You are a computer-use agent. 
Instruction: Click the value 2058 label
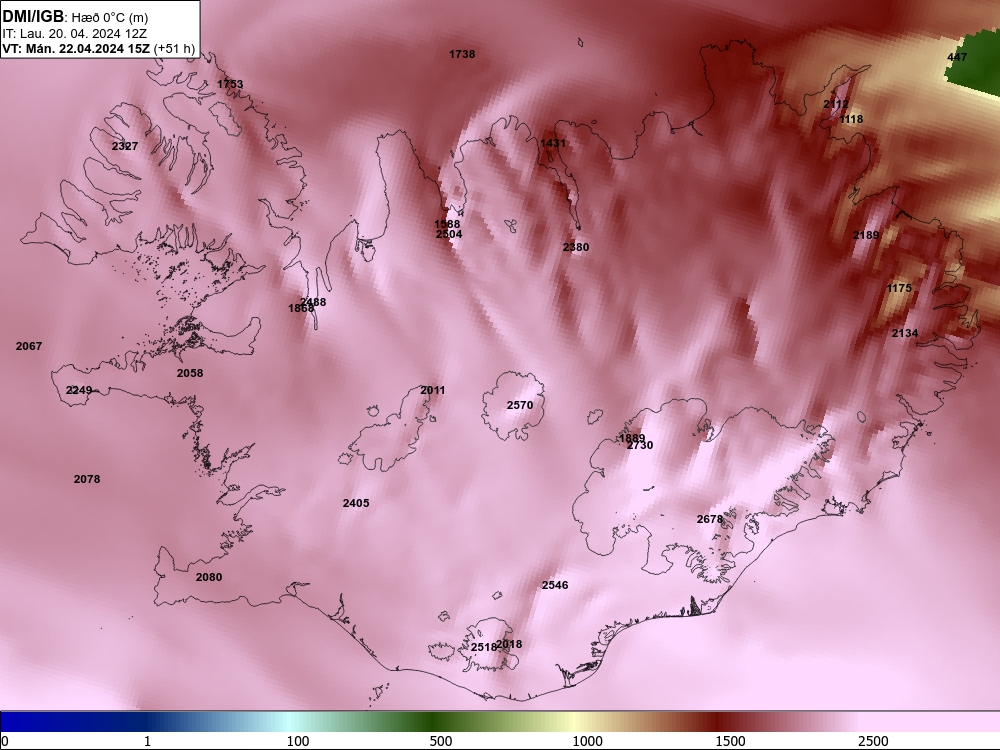tap(190, 373)
